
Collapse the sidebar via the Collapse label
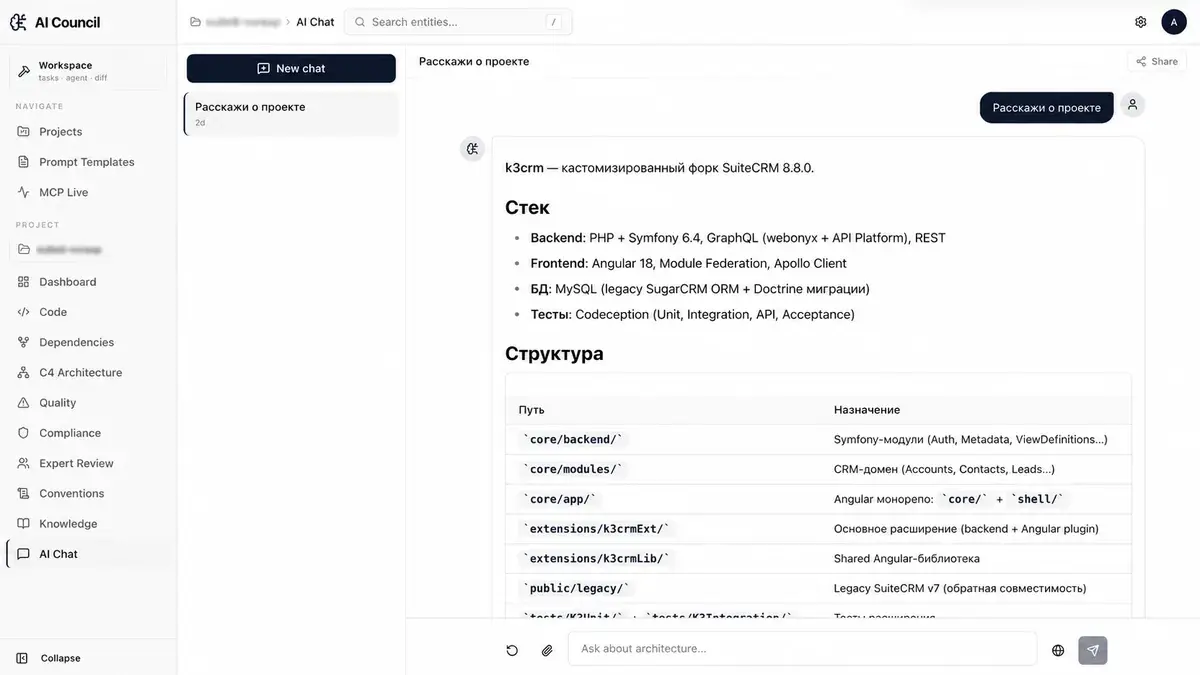point(61,658)
